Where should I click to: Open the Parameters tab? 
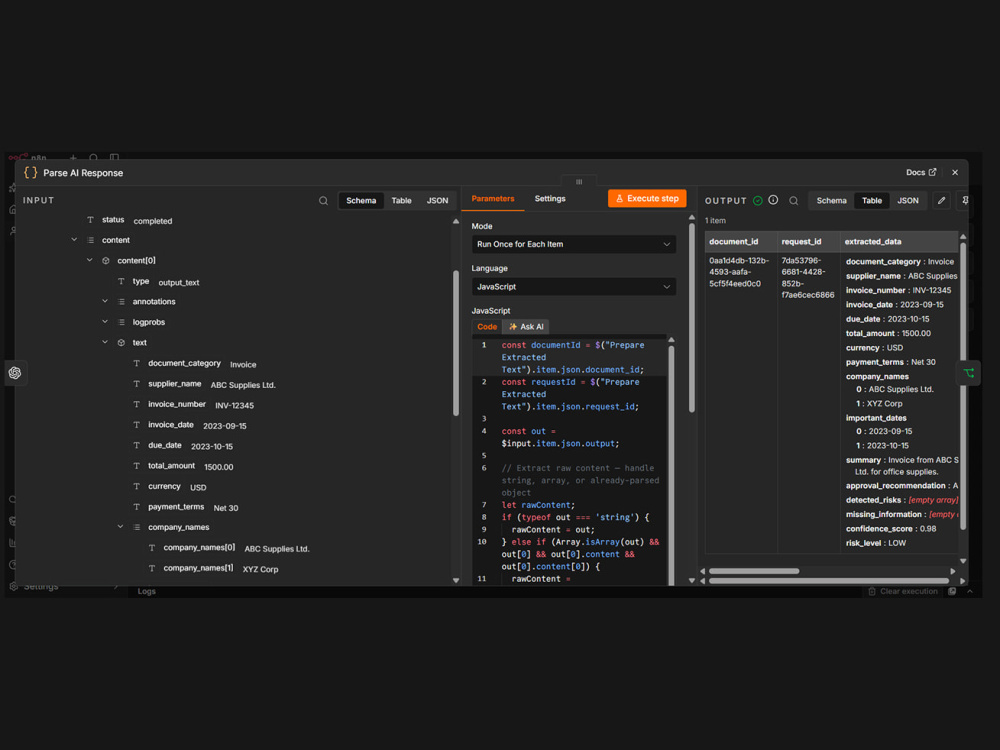click(x=492, y=199)
